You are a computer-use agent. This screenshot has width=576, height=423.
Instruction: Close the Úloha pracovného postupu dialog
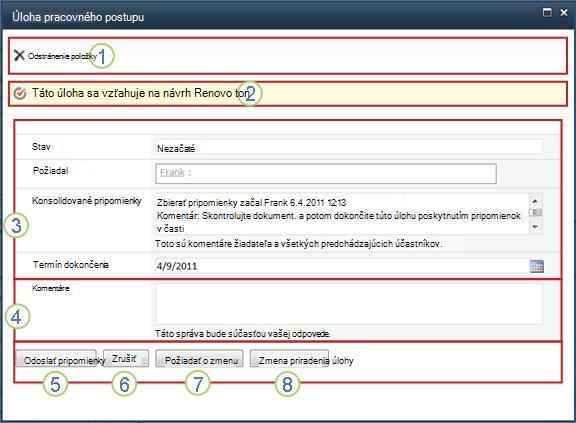click(x=564, y=12)
